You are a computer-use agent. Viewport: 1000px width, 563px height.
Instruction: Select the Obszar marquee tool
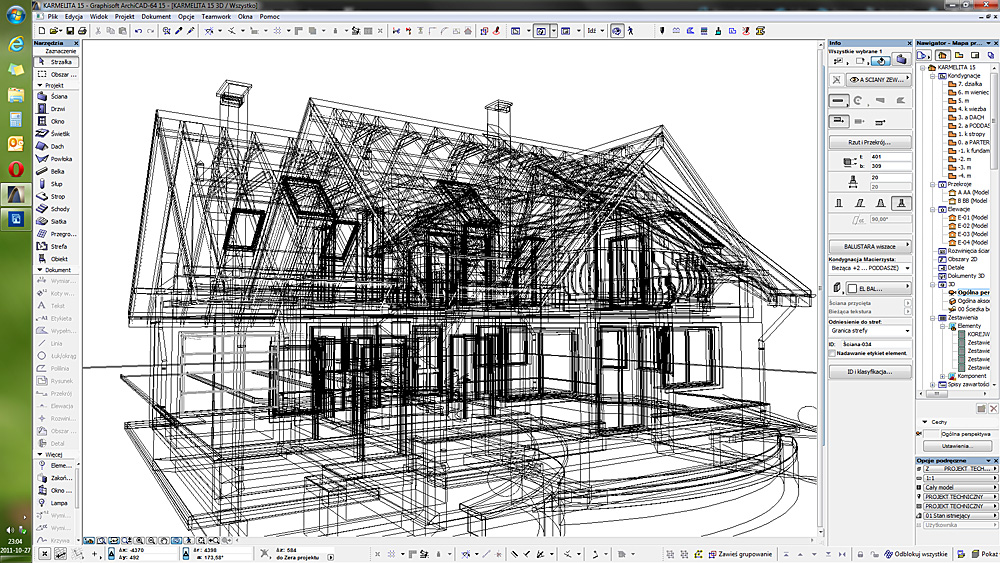click(x=56, y=74)
